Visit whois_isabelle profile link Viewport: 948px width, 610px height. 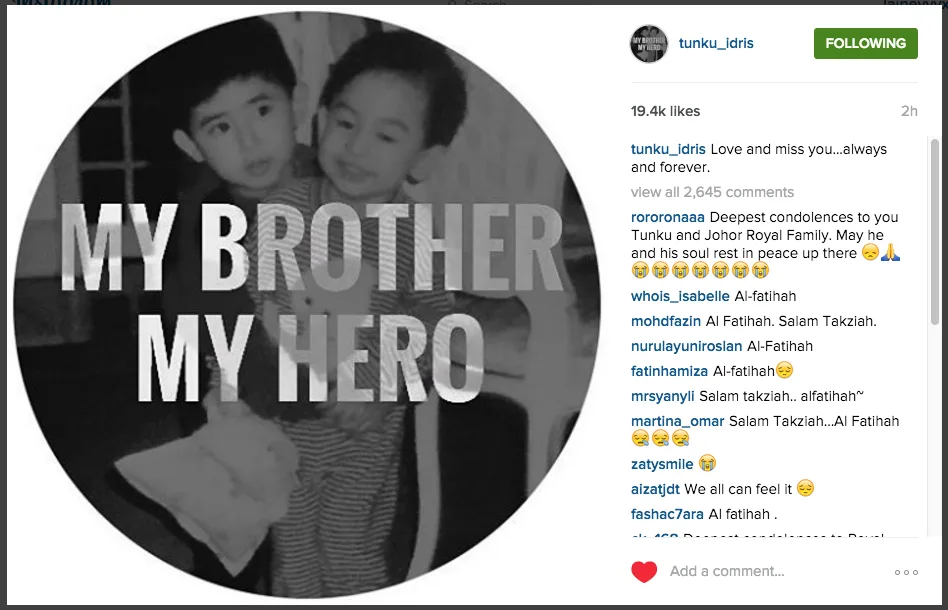coord(680,296)
